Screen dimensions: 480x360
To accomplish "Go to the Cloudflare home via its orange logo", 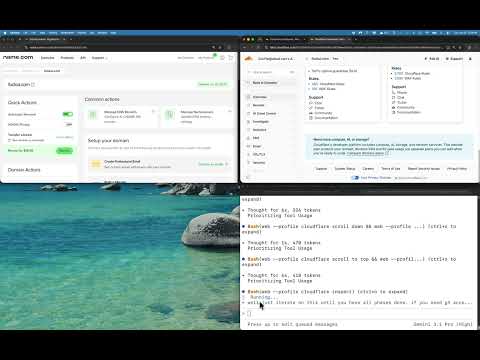I will click(x=249, y=59).
